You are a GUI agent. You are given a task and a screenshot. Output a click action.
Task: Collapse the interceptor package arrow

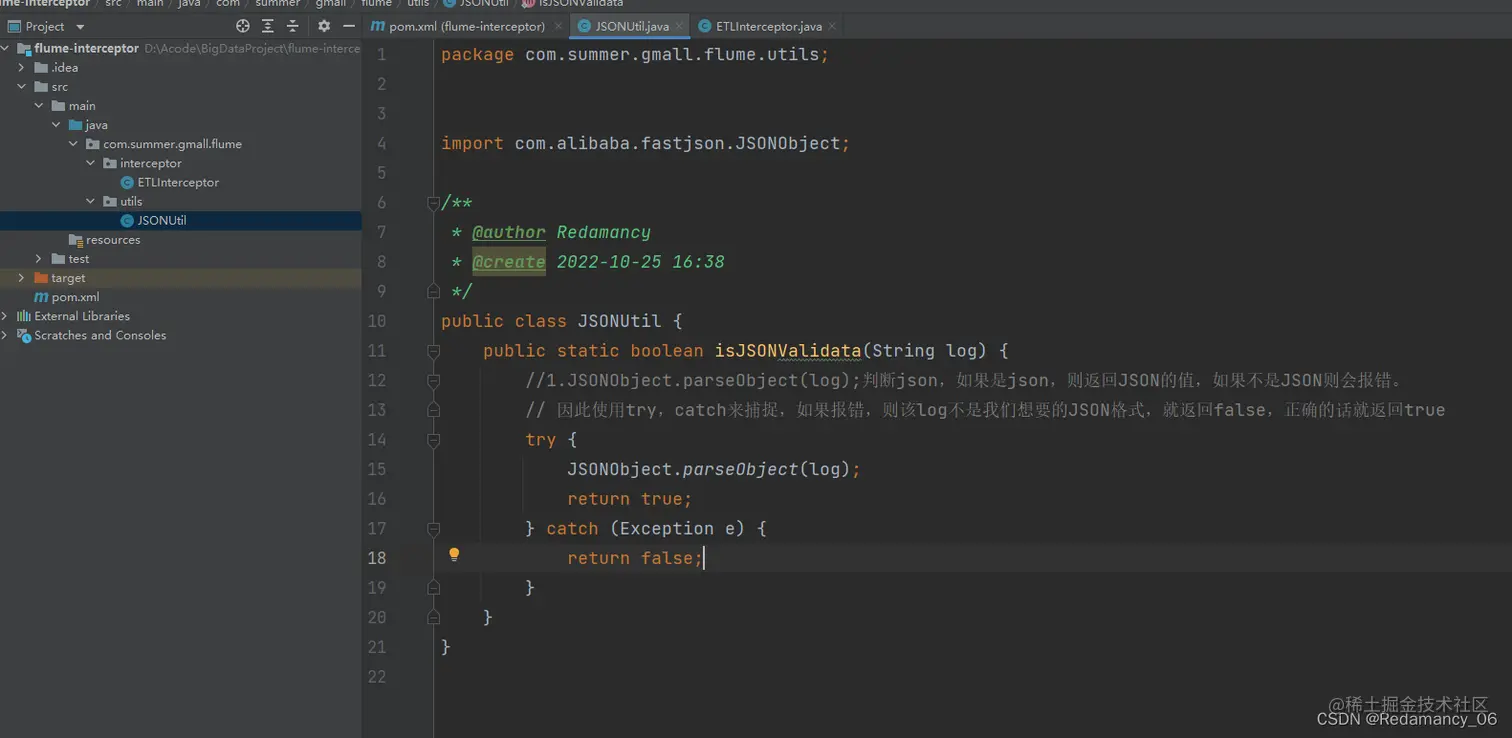[90, 163]
